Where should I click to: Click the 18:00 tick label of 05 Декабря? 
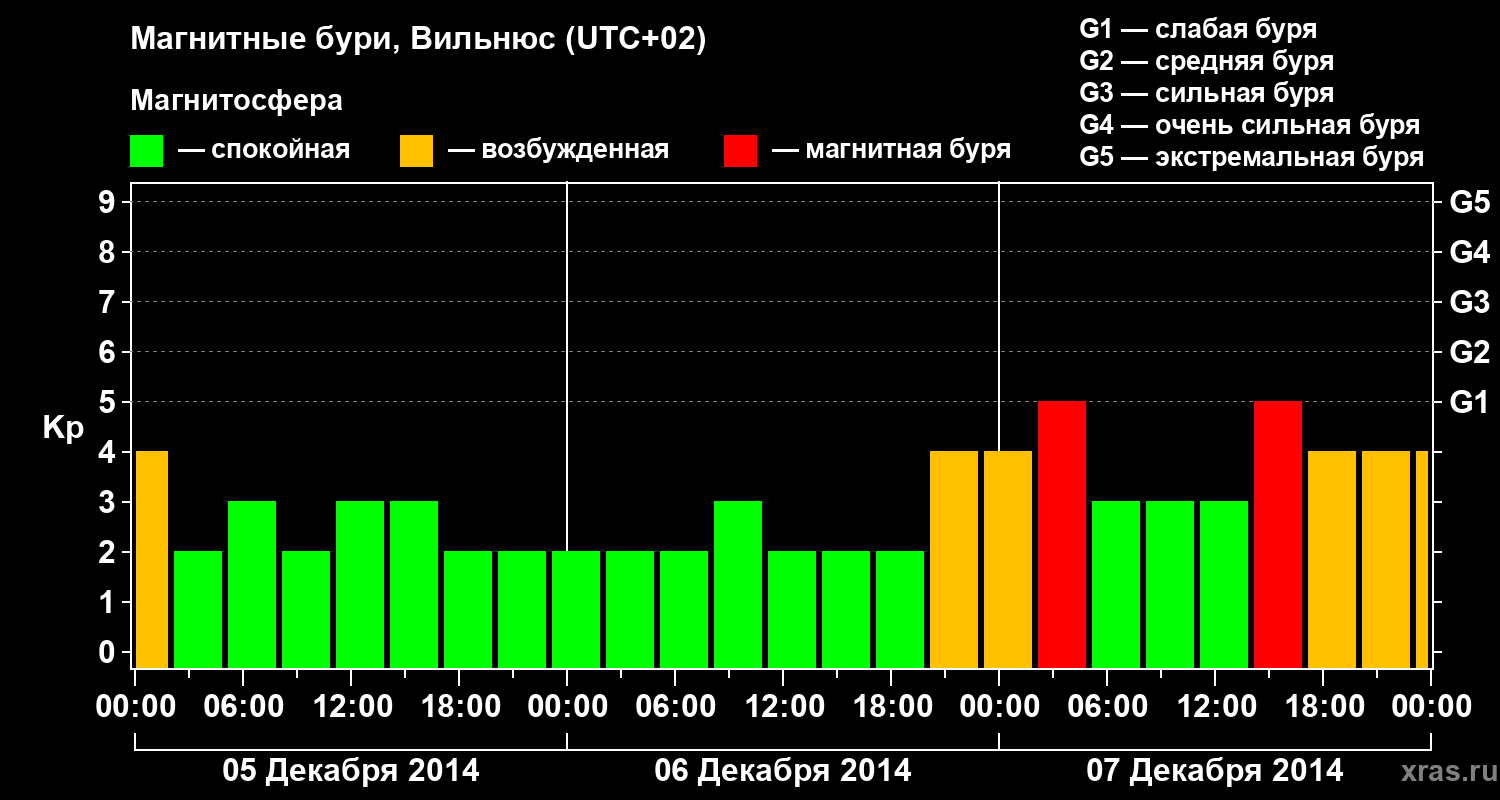pos(459,706)
